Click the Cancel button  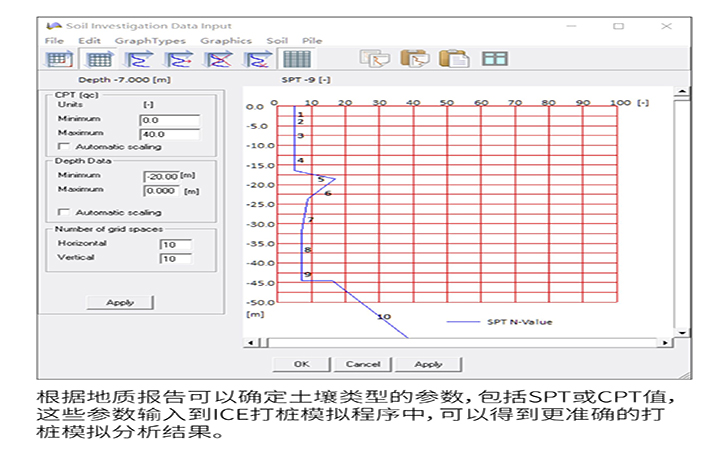click(363, 364)
